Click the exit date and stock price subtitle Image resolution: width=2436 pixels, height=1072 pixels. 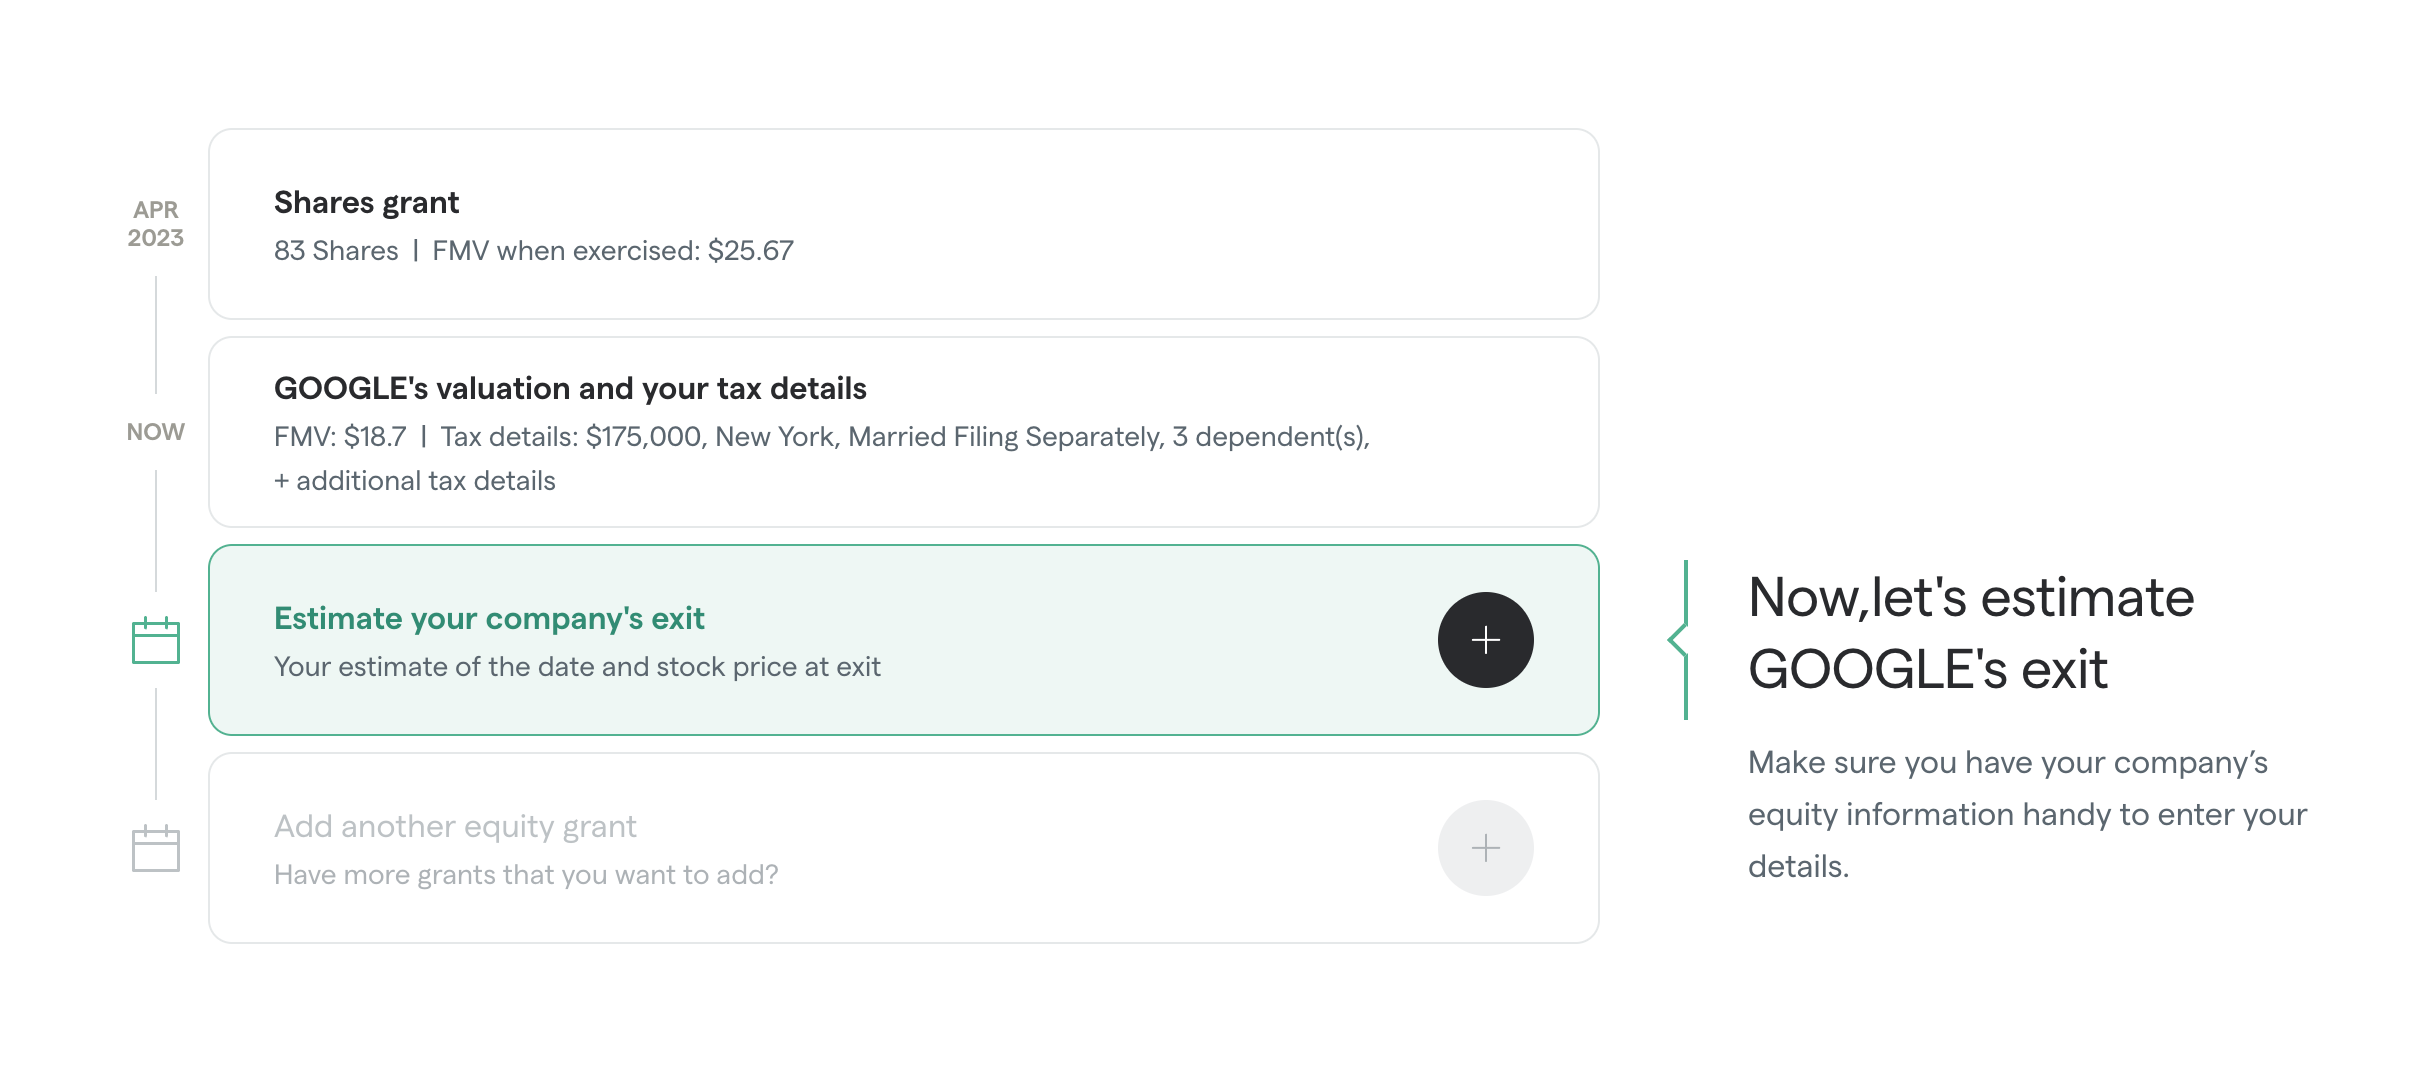577,667
